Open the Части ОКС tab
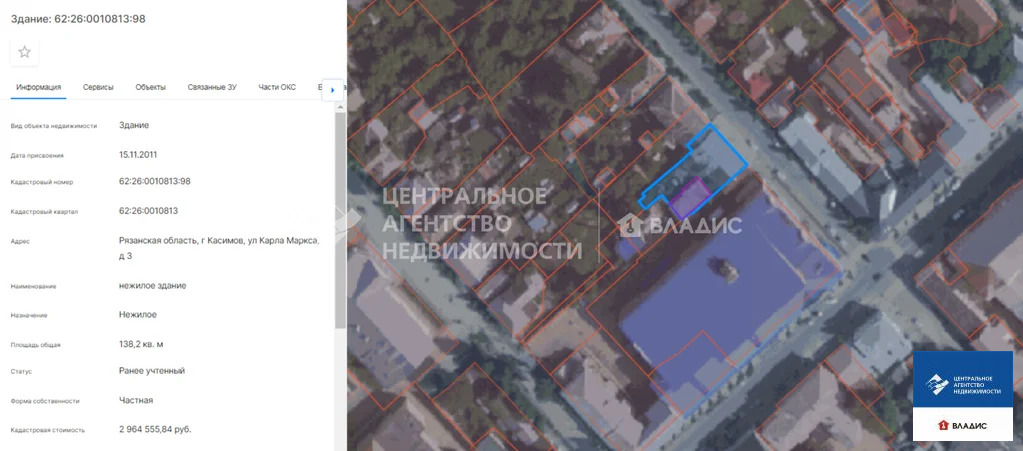This screenshot has height=451, width=1023. (x=277, y=87)
